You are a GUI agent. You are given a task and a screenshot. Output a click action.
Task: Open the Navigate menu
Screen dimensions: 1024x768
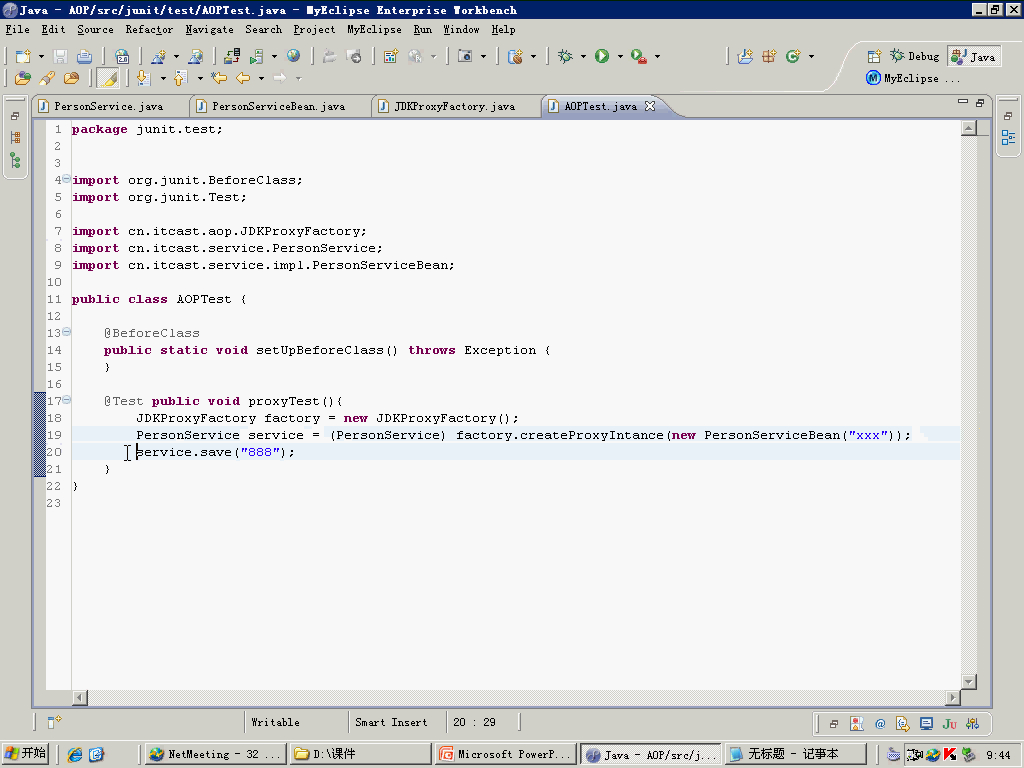(x=210, y=29)
